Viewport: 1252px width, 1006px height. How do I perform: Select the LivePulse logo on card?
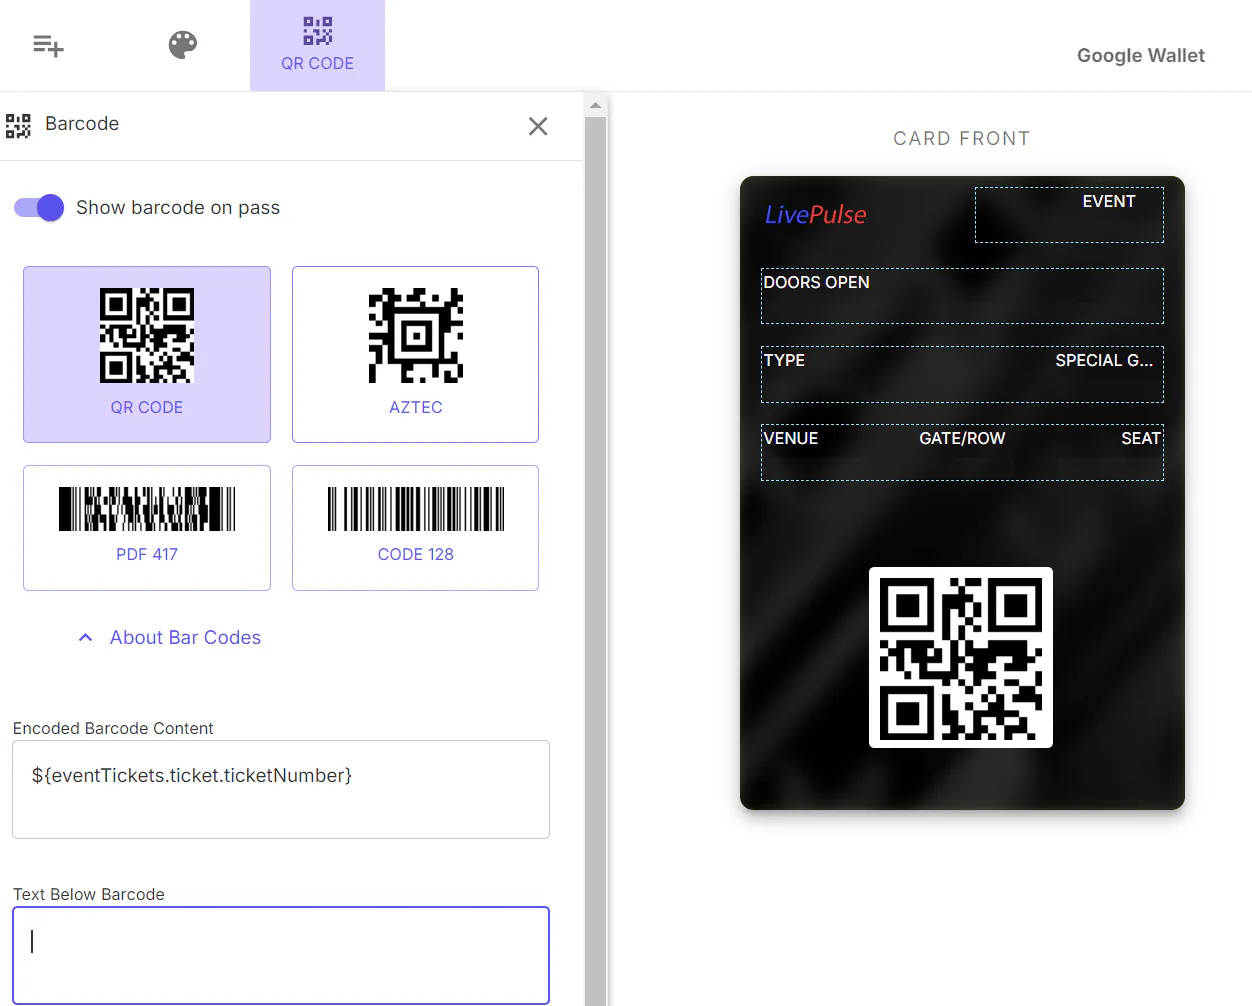click(x=815, y=214)
